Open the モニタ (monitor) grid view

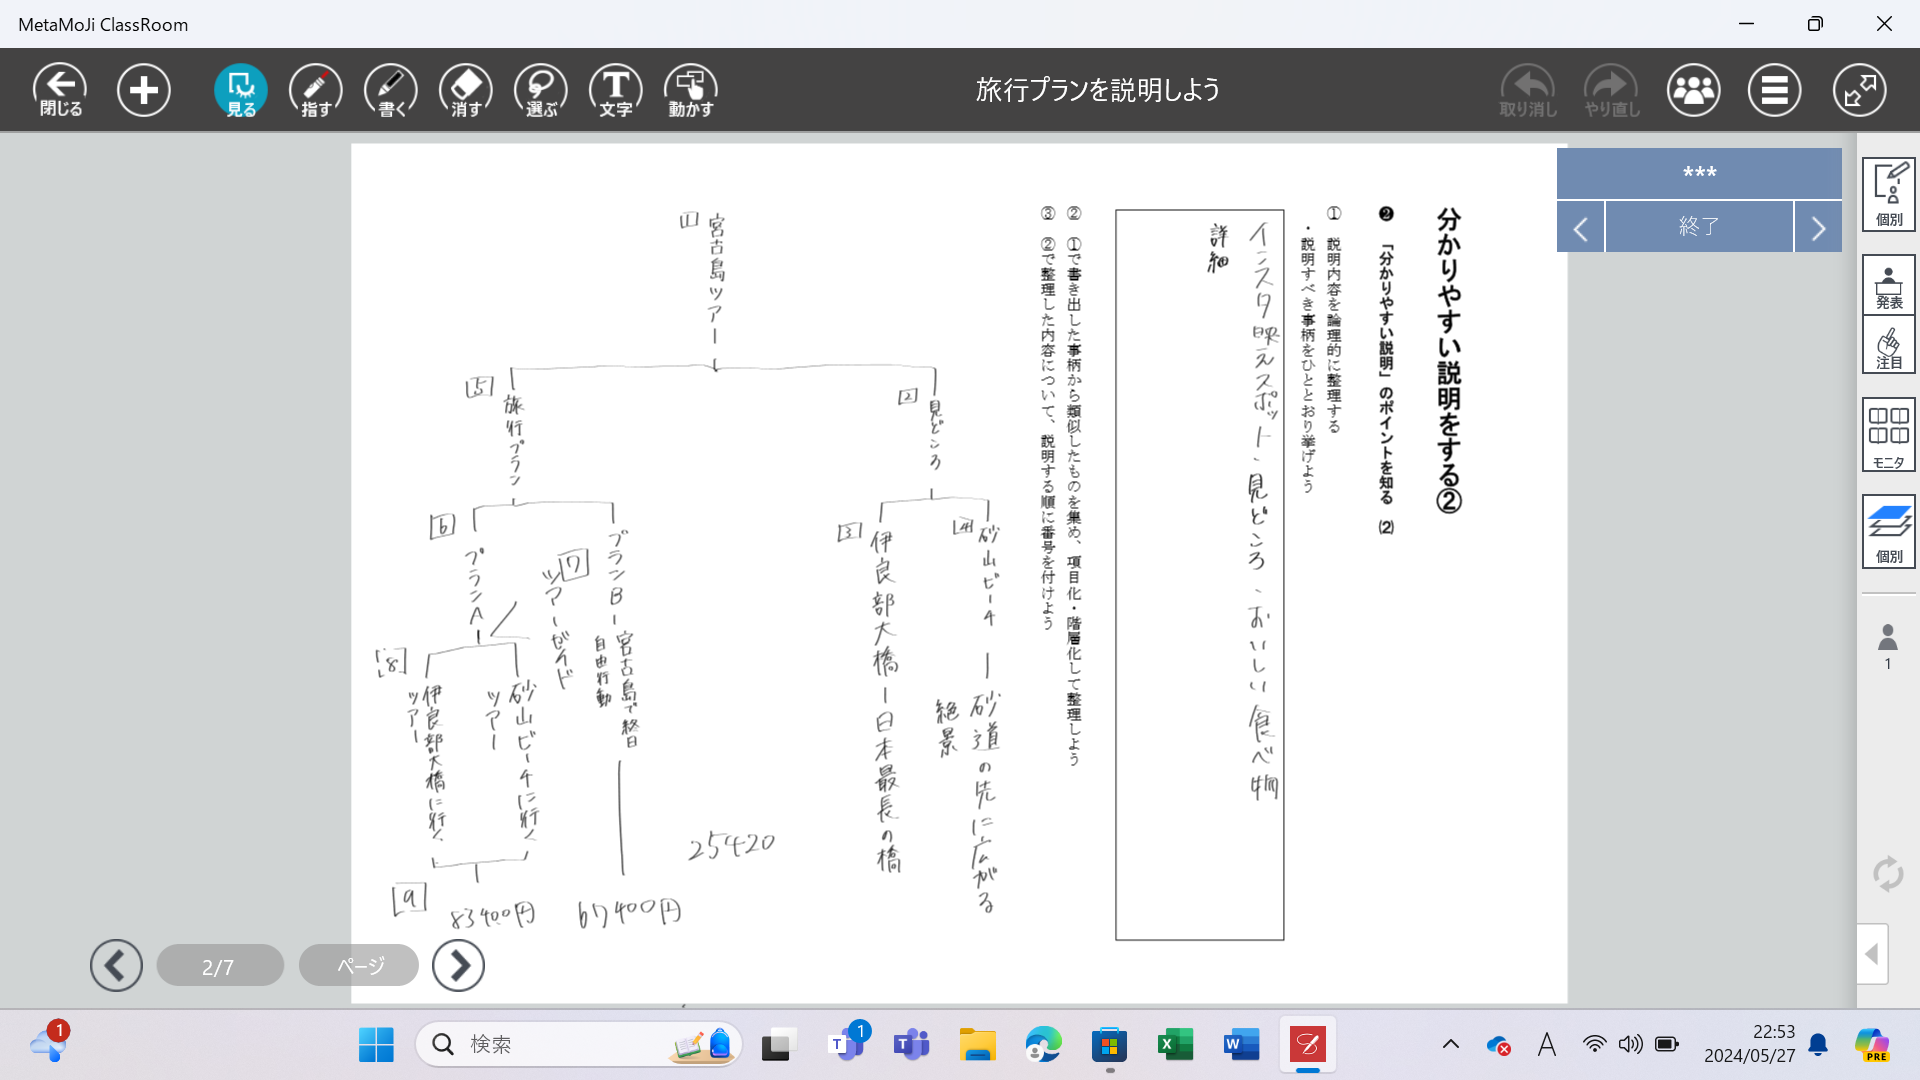[1888, 435]
